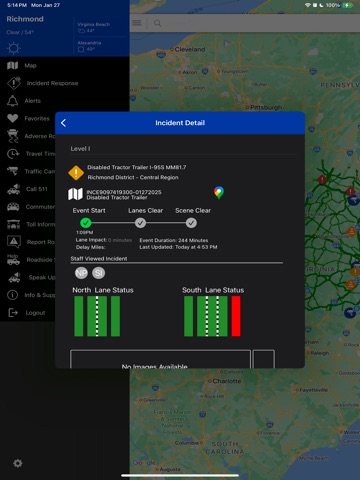The height and width of the screenshot is (480, 360).
Task: Click the Toll Information sidebar link
Action: click(41, 224)
